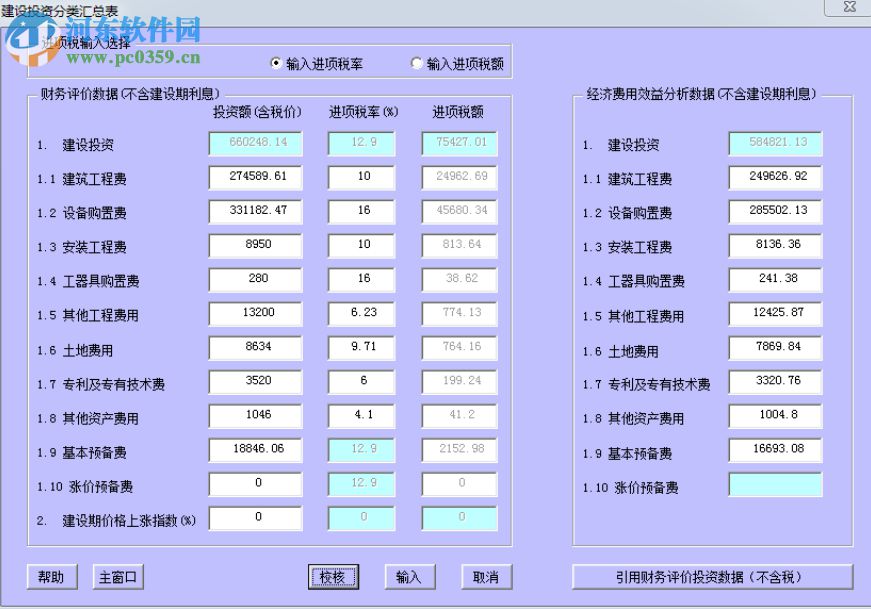The width and height of the screenshot is (871, 609).
Task: Select the 输入进项税额 radio option
Action: [416, 63]
